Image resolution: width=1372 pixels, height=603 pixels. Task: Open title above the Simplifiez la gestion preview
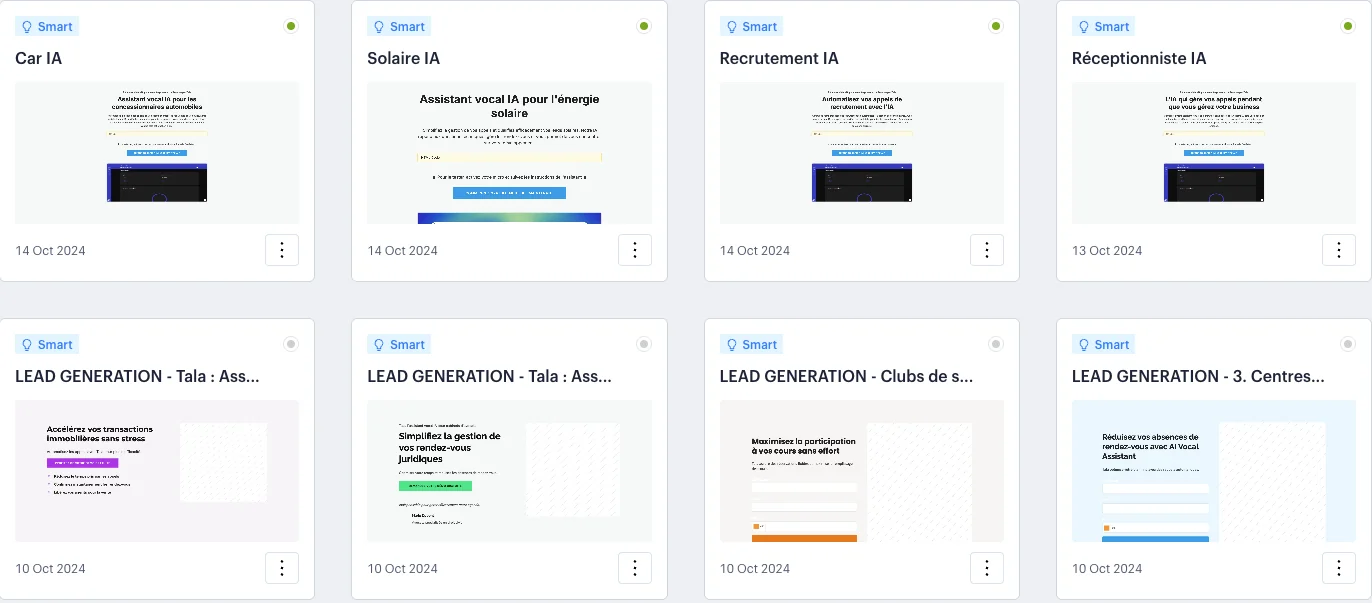[x=489, y=376]
